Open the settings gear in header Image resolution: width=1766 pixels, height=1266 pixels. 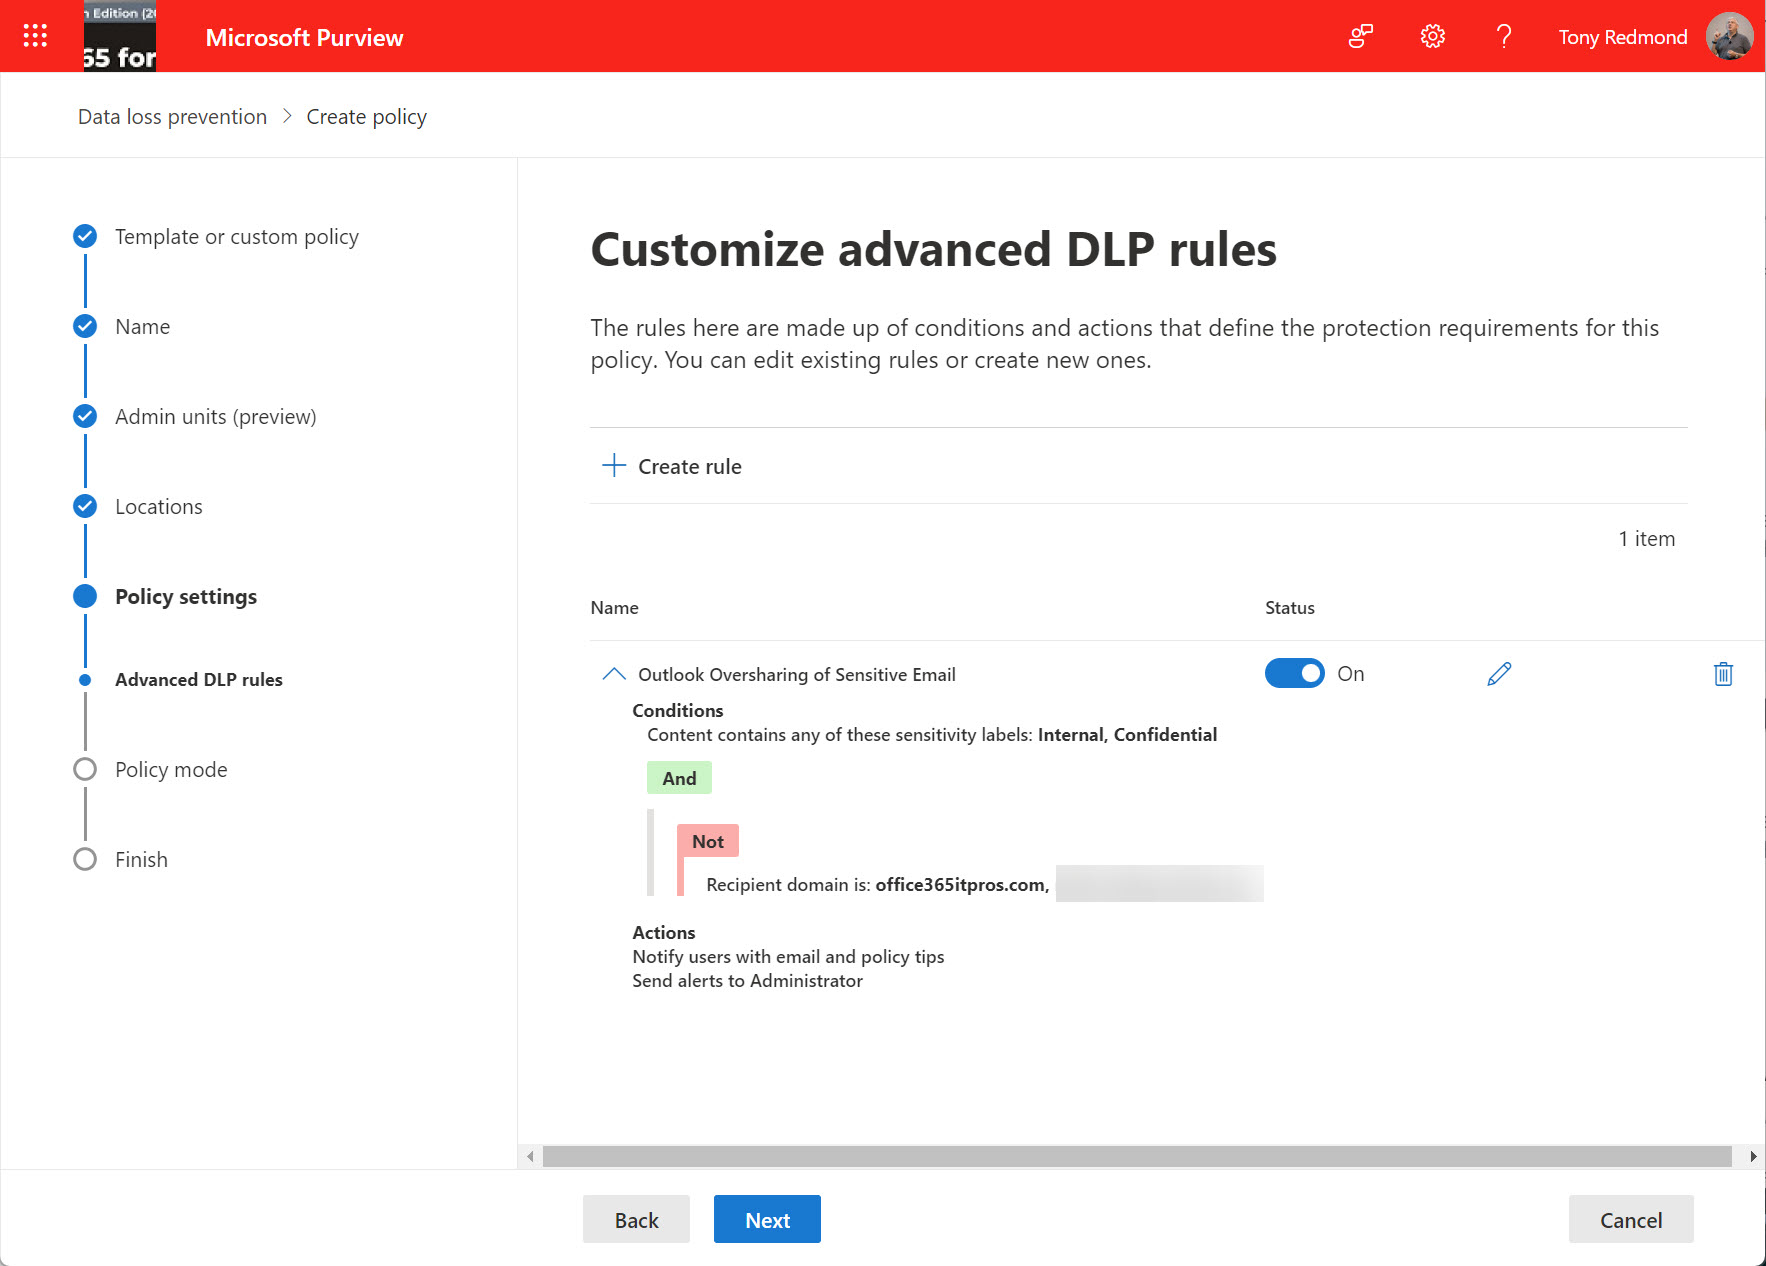[x=1432, y=37]
